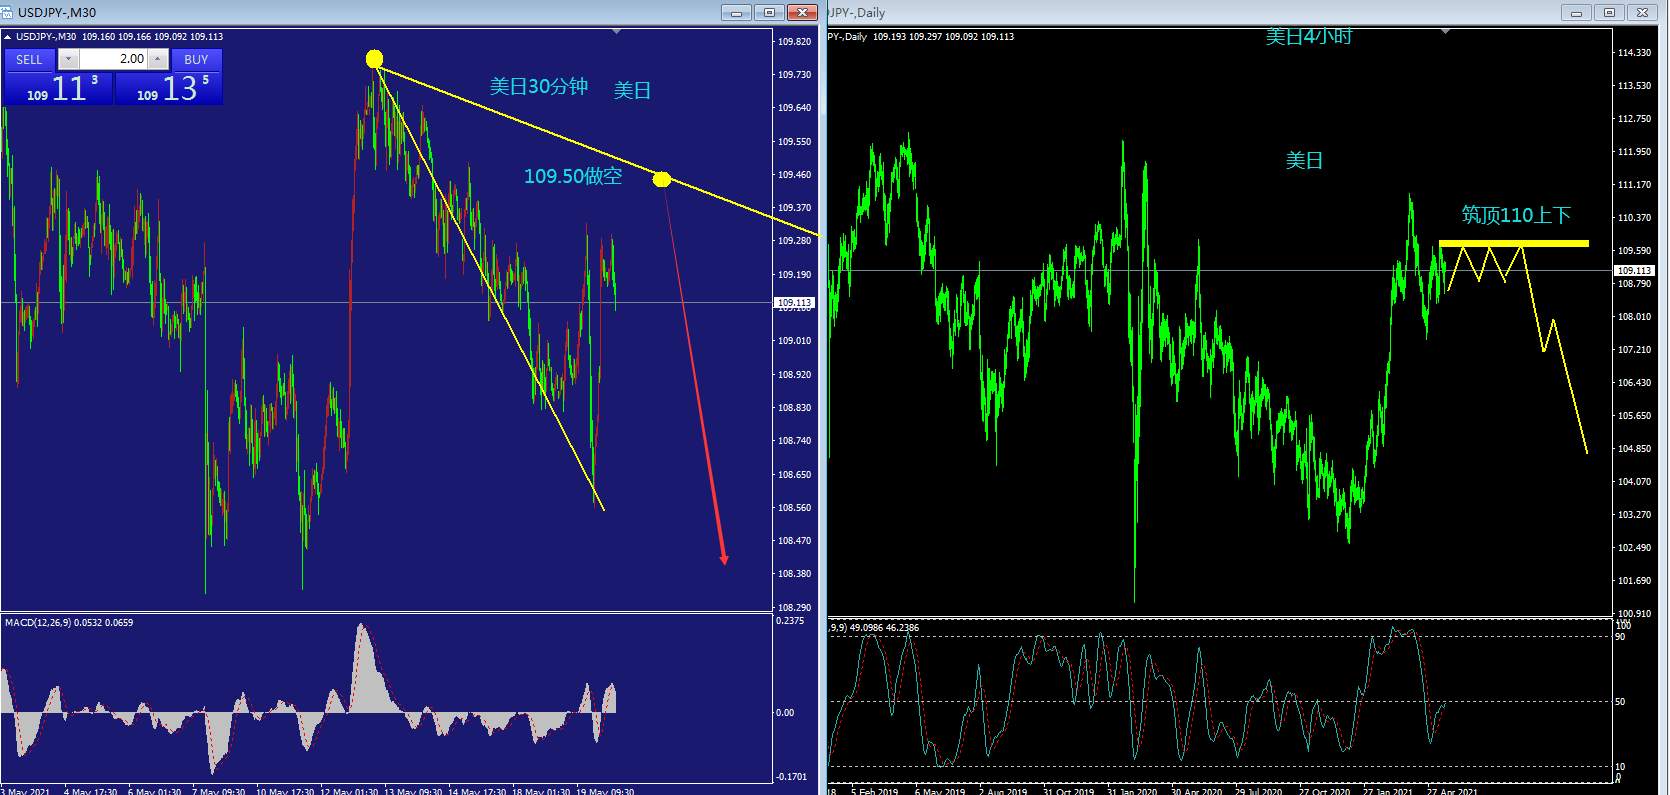Viewport: 1670px width, 795px height.
Task: Click the BUY button in one-click trading panel
Action: [196, 60]
